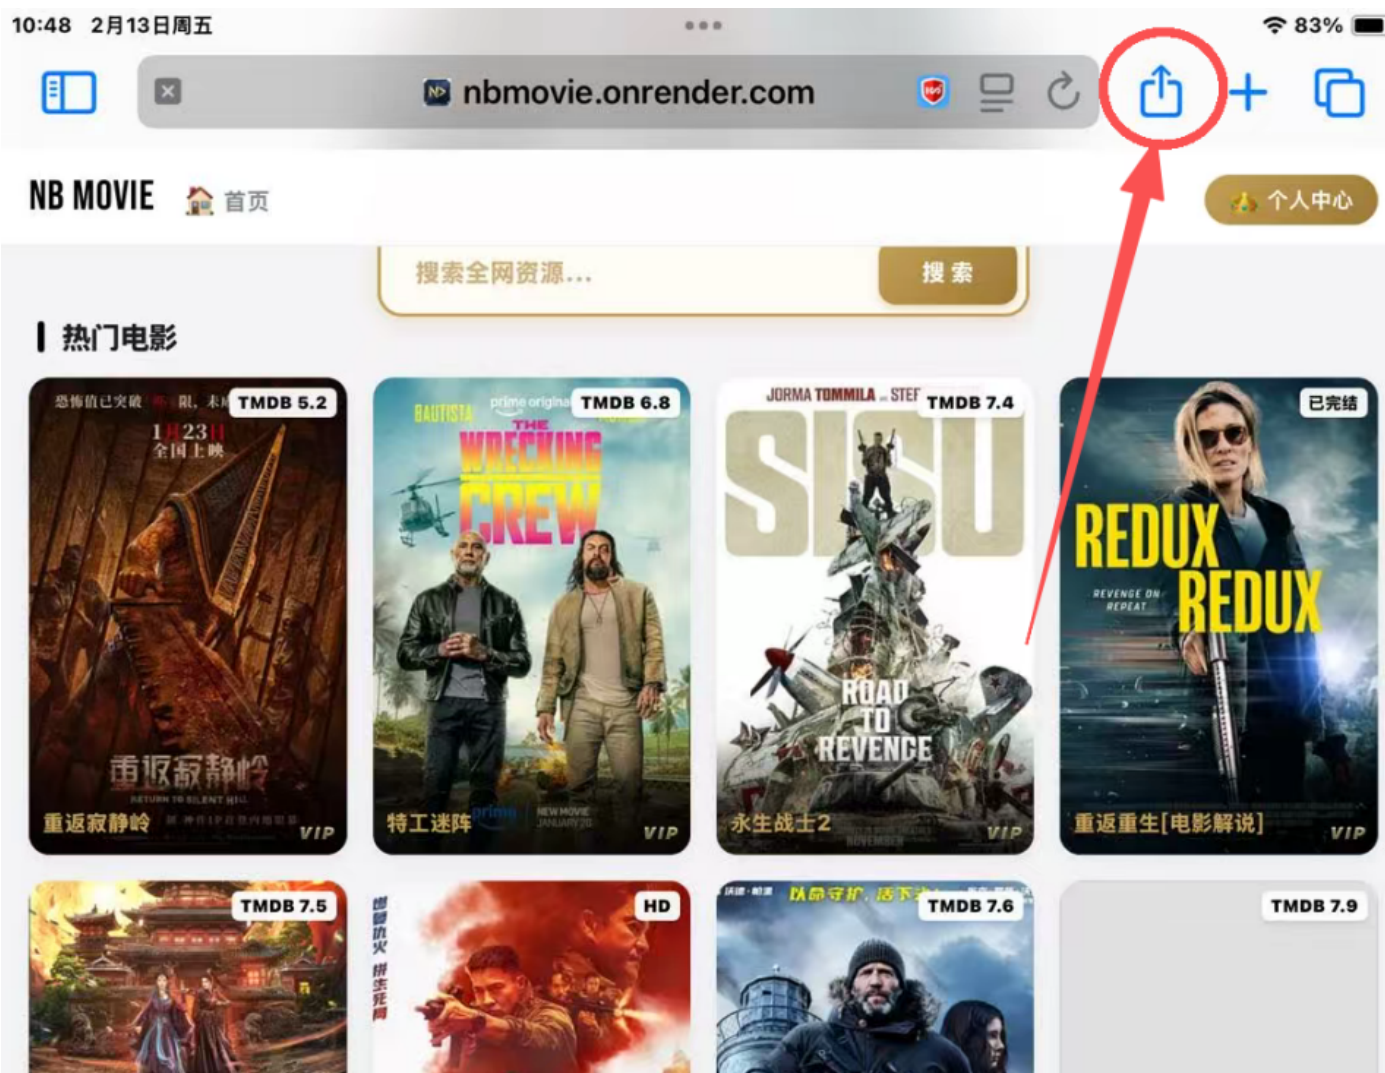Screen dimensions: 1385x1073
Task: Open the Silent Hill 重返寂静岭 poster
Action: pyautogui.click(x=188, y=616)
